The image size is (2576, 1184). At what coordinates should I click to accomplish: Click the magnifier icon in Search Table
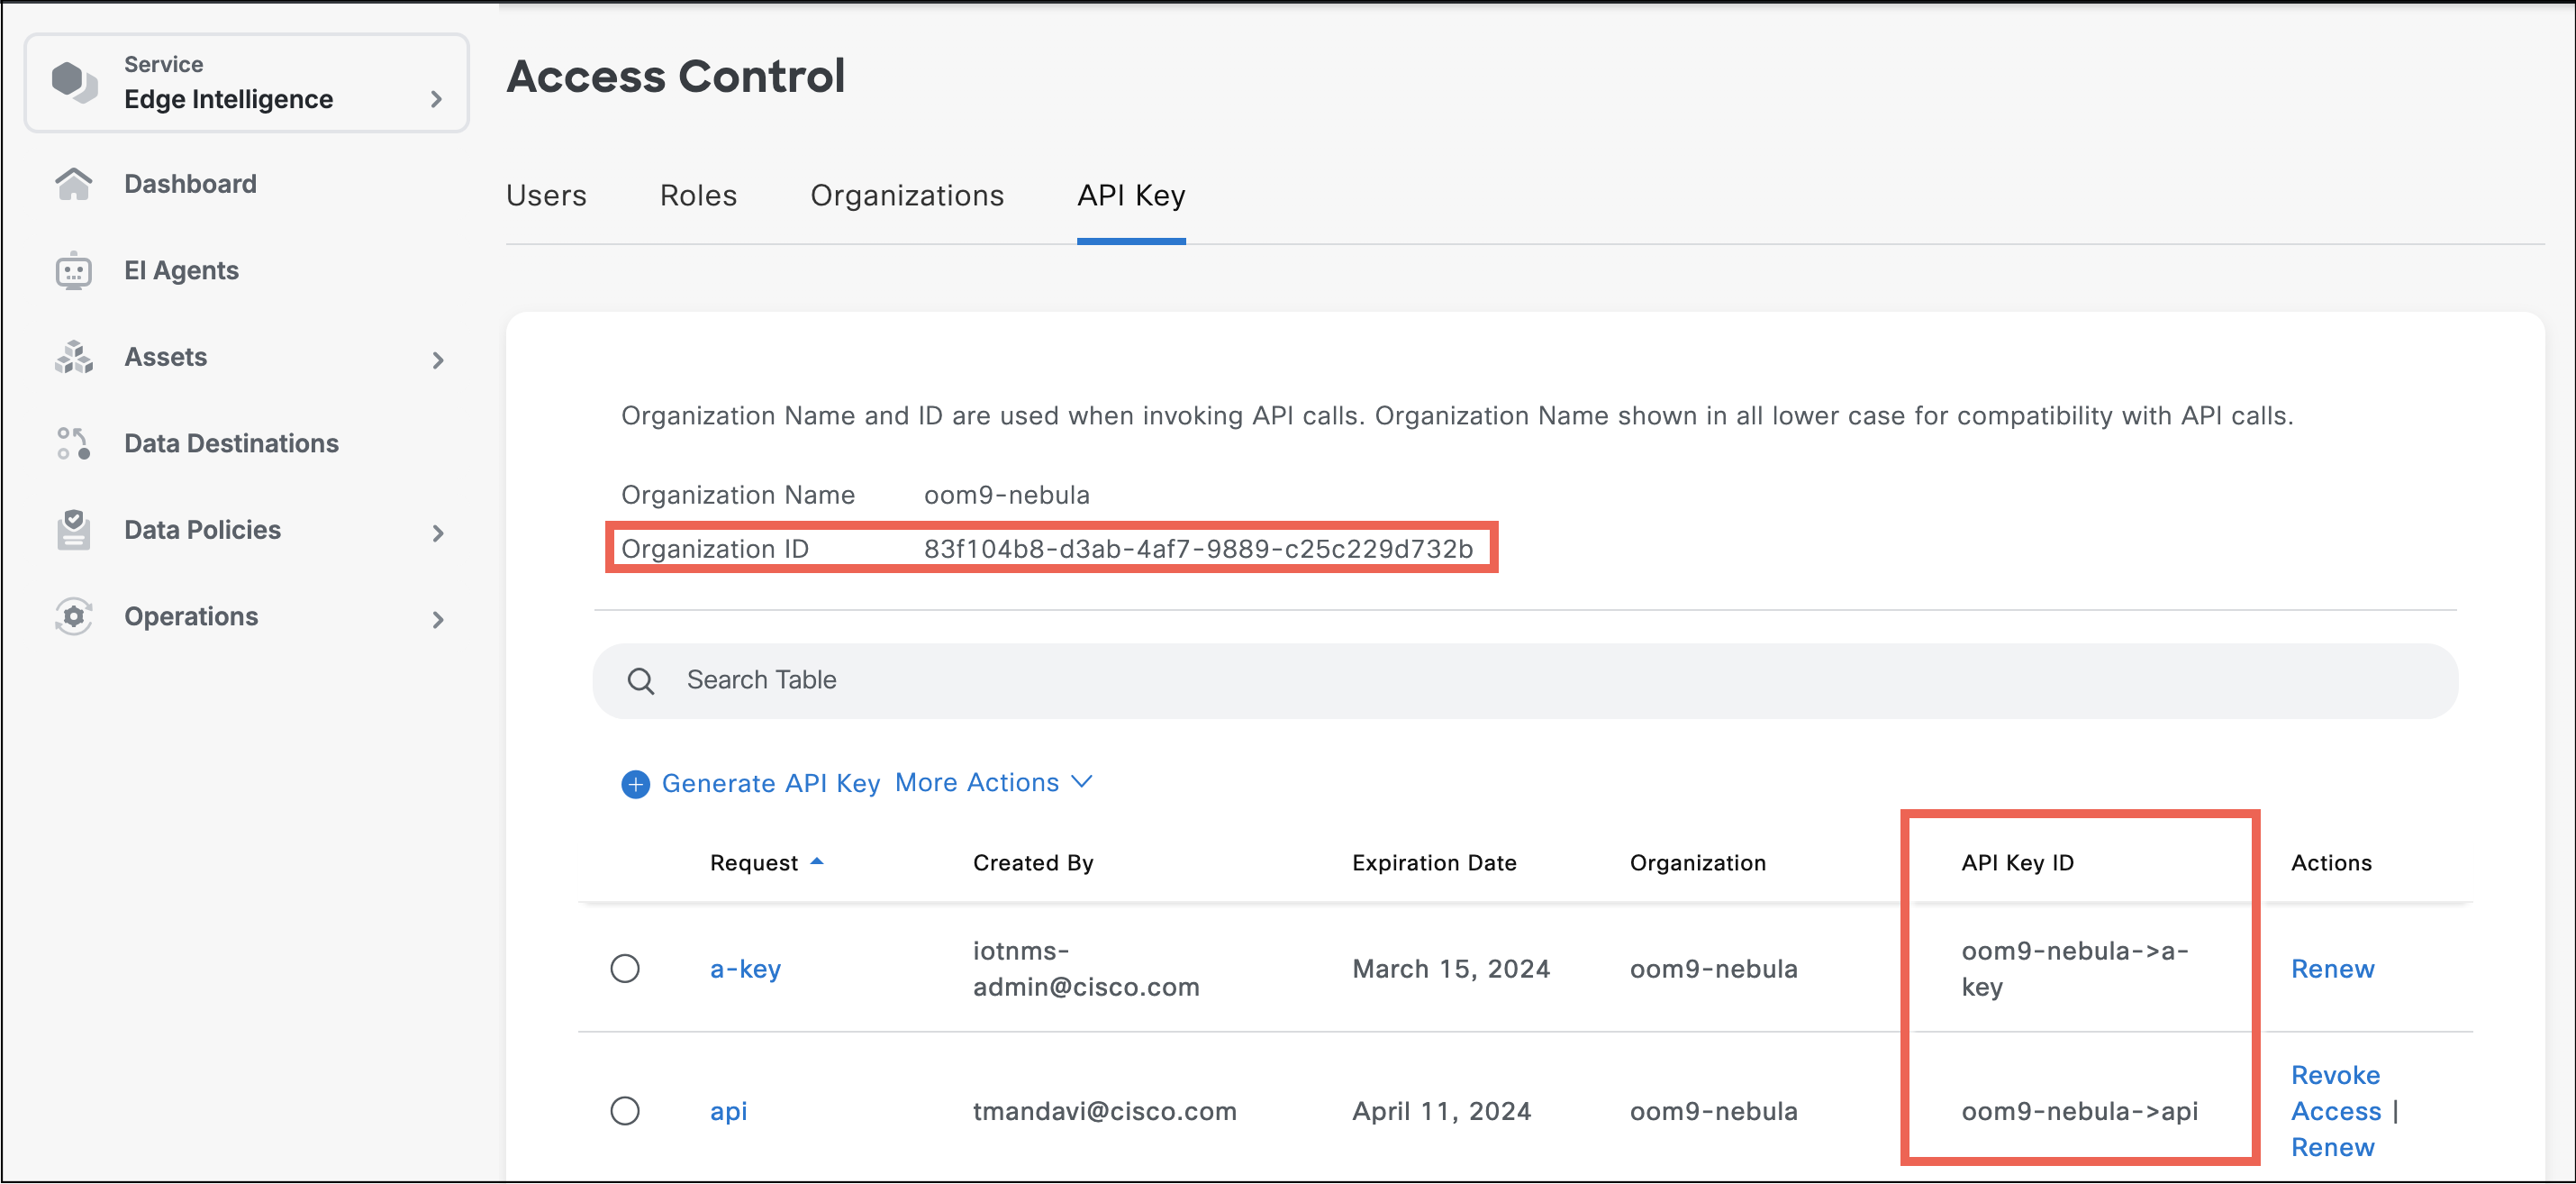(641, 681)
